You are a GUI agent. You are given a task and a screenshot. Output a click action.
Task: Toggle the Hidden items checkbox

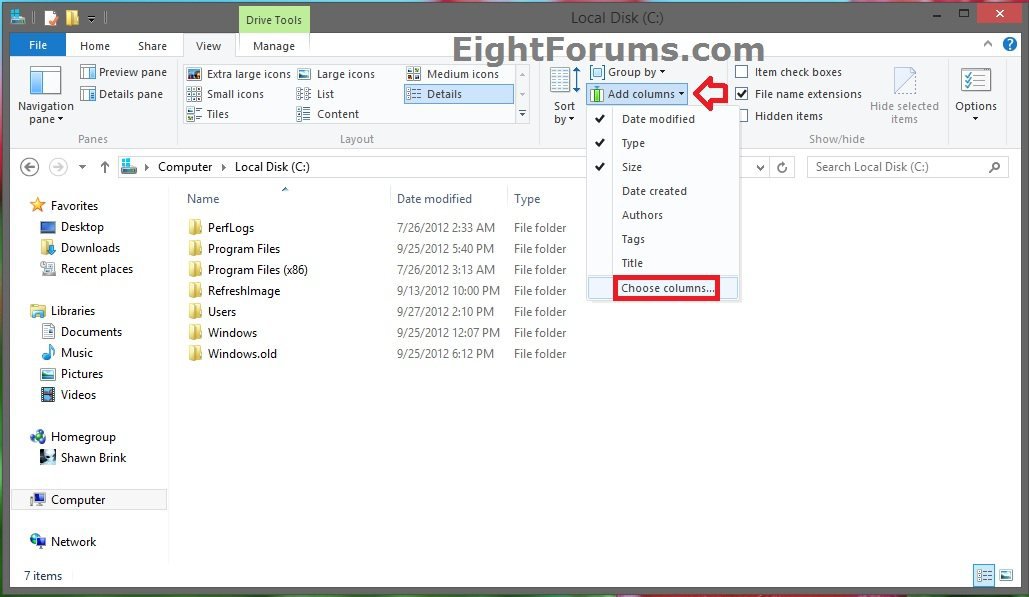click(x=742, y=116)
